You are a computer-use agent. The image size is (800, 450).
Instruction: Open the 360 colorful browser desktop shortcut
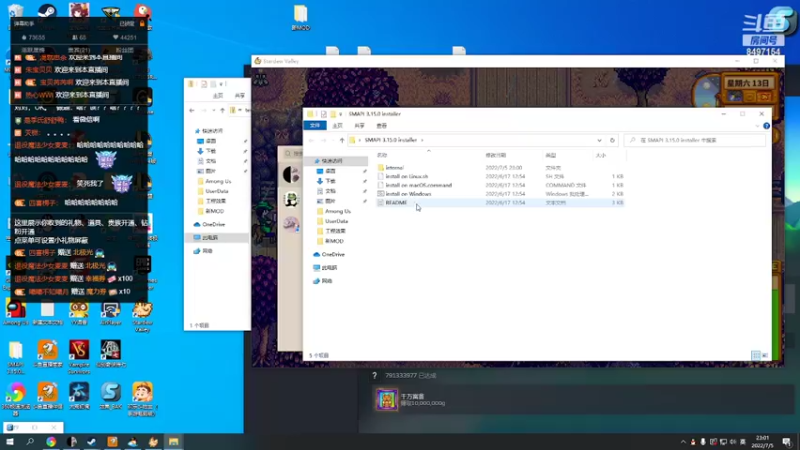tap(15, 398)
